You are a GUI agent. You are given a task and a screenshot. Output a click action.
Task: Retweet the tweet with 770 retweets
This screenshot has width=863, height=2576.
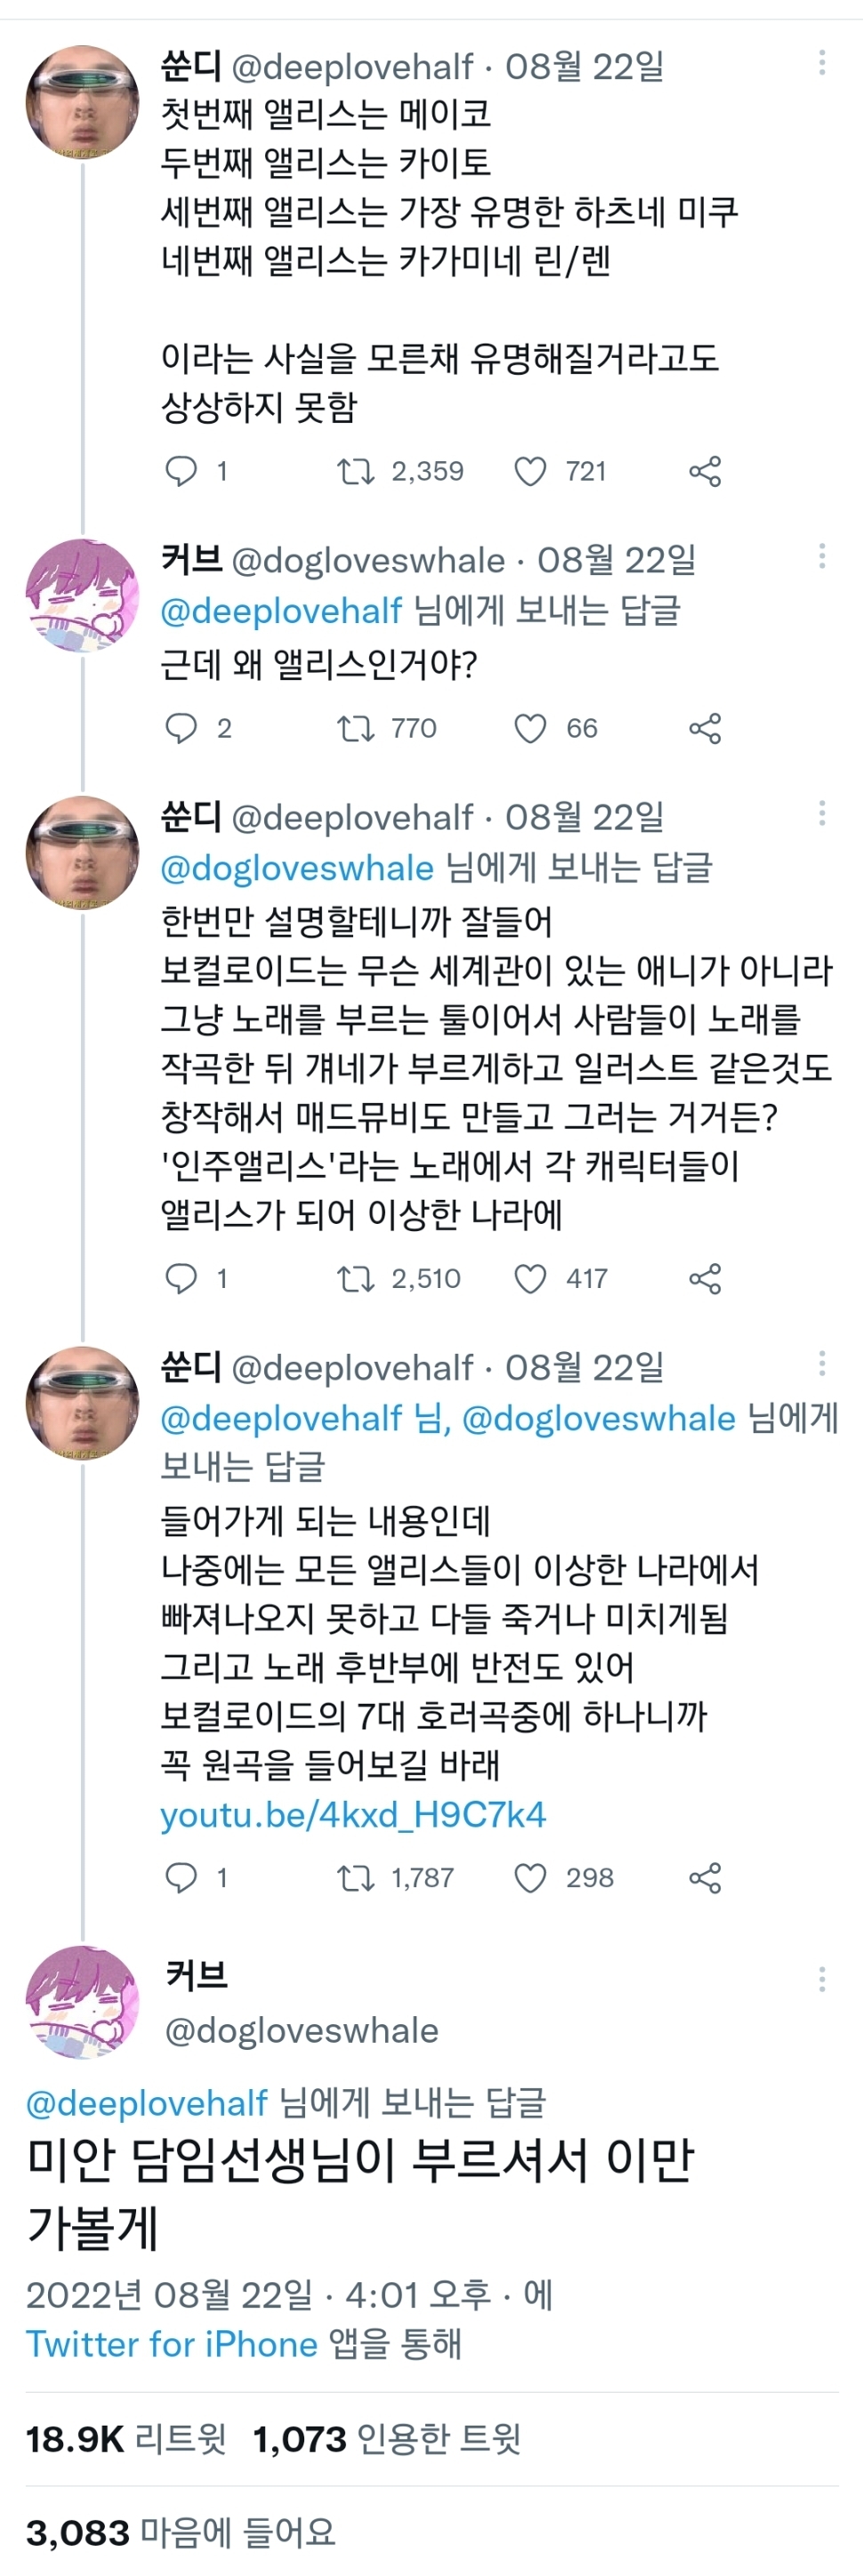point(355,728)
